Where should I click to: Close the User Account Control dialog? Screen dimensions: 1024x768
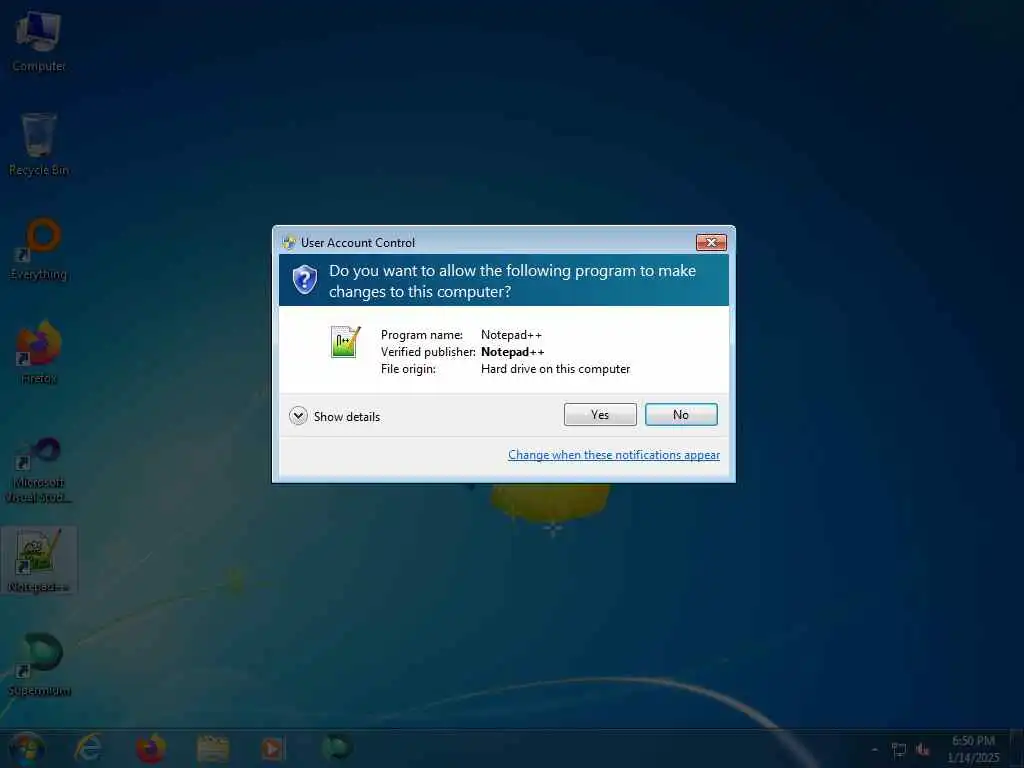pyautogui.click(x=711, y=242)
